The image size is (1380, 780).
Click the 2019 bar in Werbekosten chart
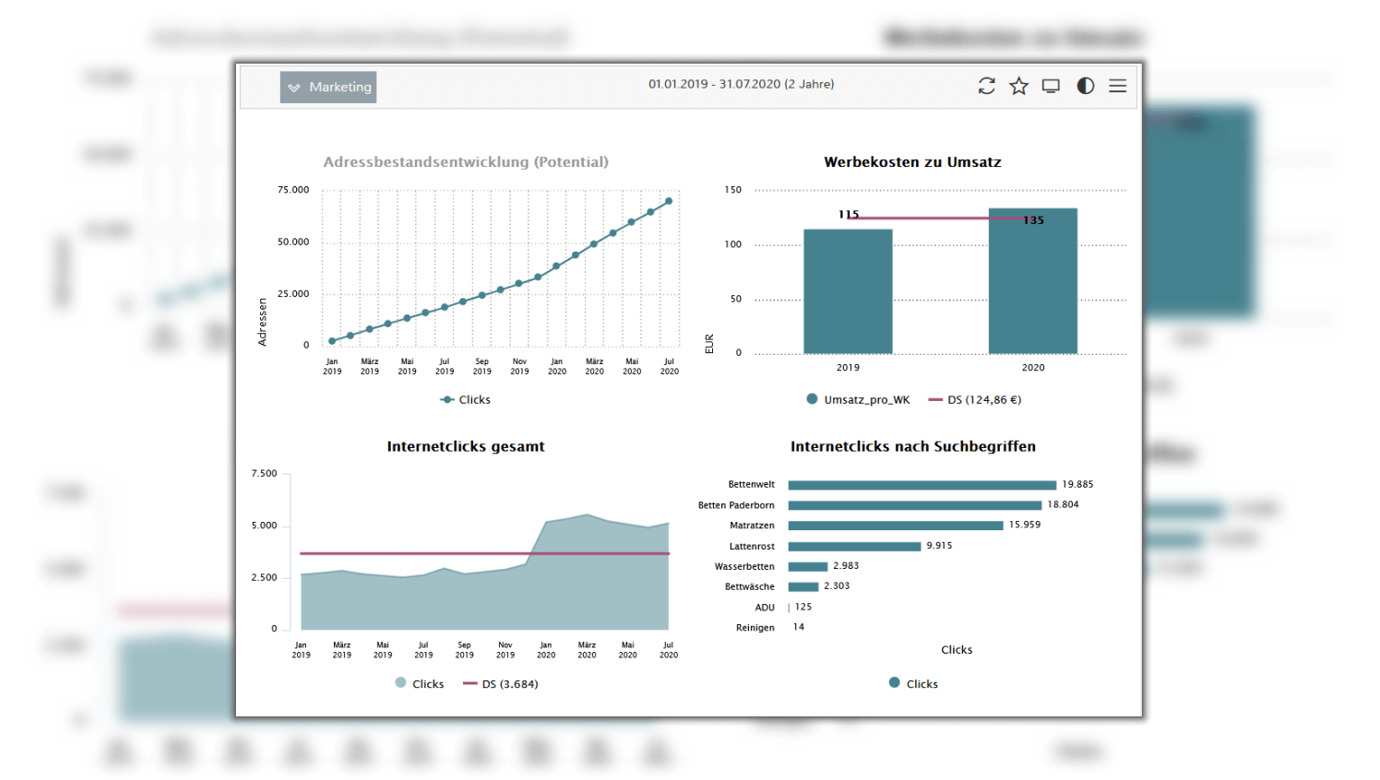(848, 290)
